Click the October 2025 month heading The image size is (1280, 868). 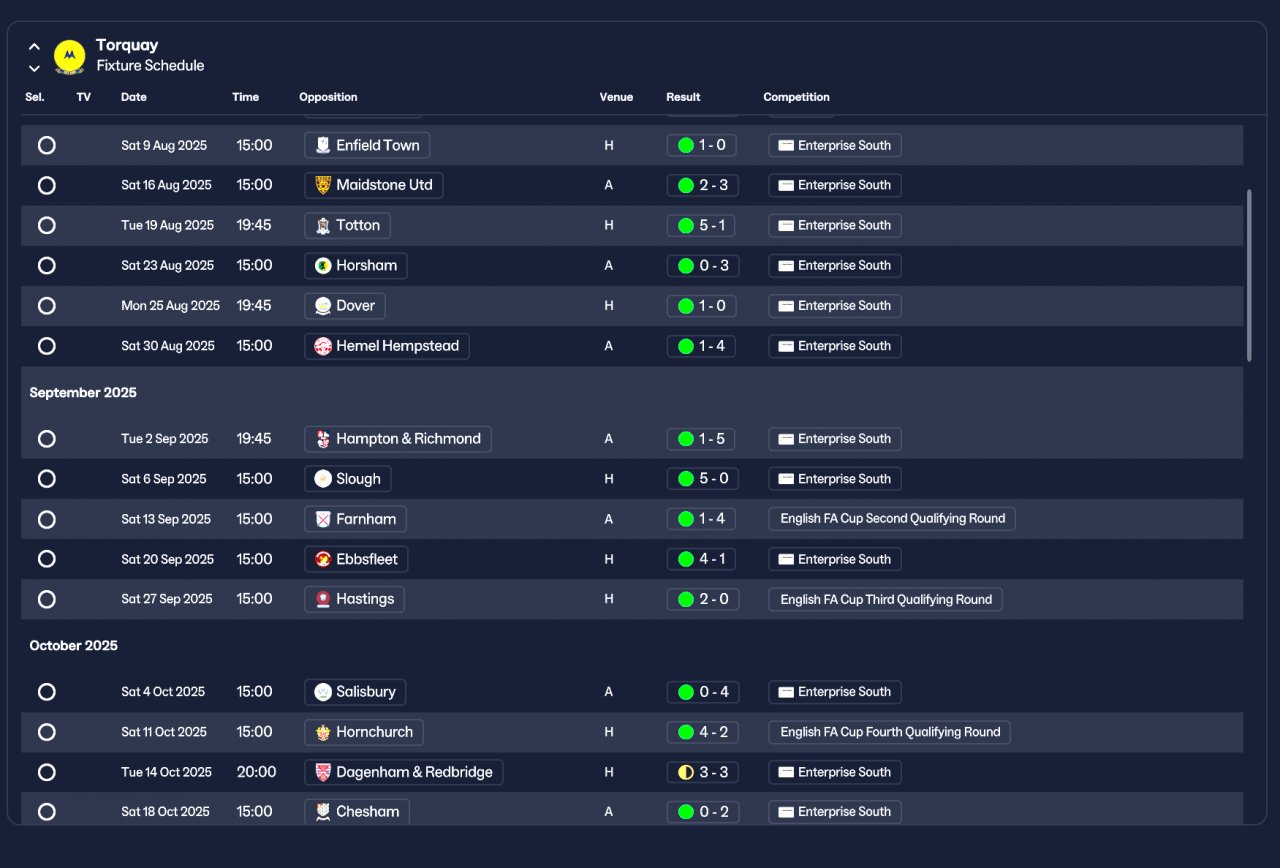73,645
